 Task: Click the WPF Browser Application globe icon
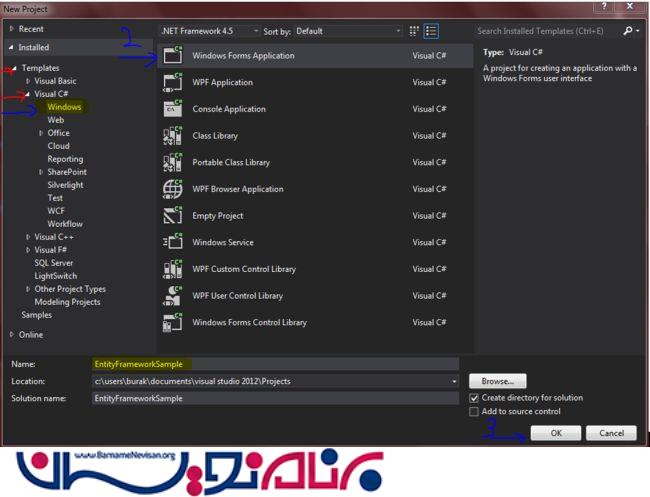pos(173,189)
